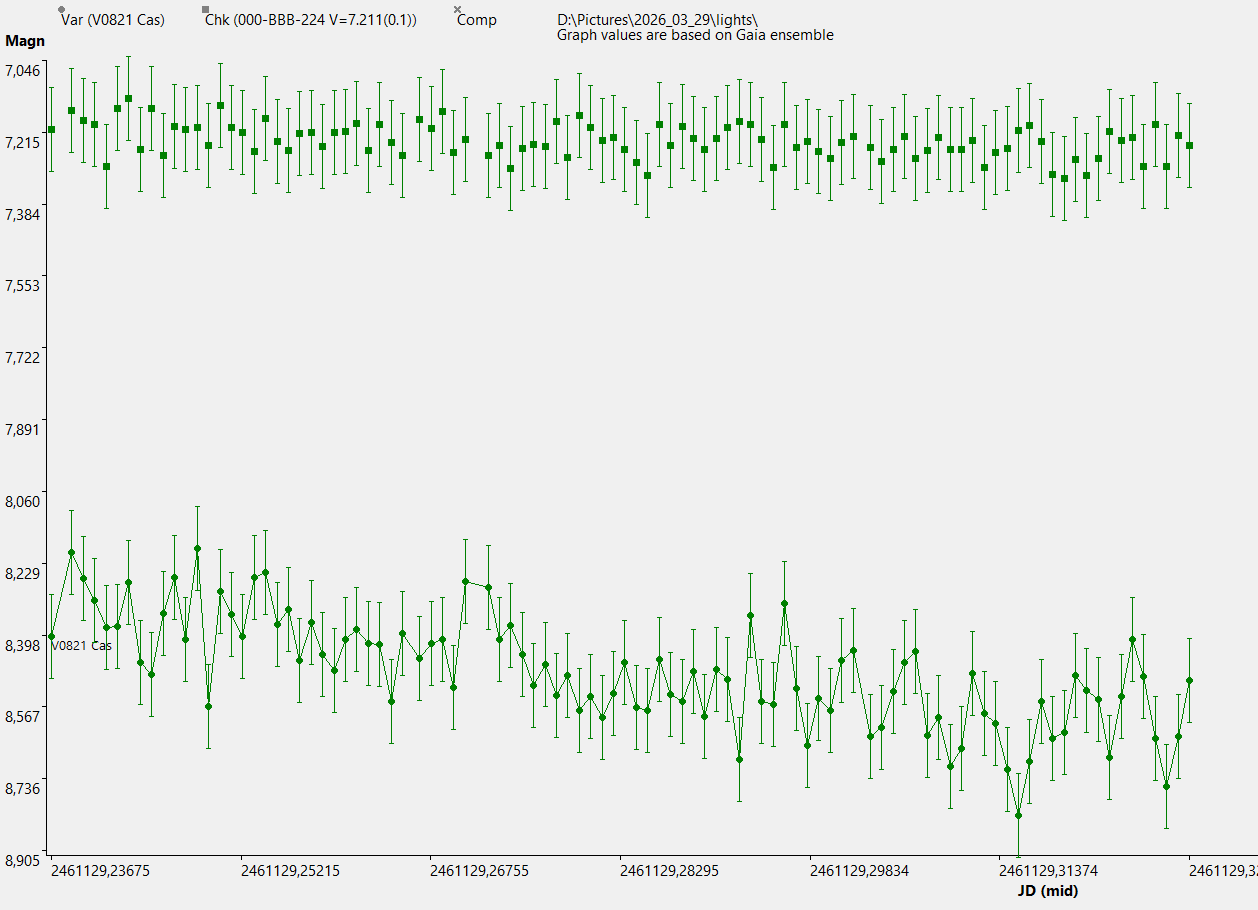Select the first check star square point
Image resolution: width=1258 pixels, height=910 pixels.
pos(52,130)
